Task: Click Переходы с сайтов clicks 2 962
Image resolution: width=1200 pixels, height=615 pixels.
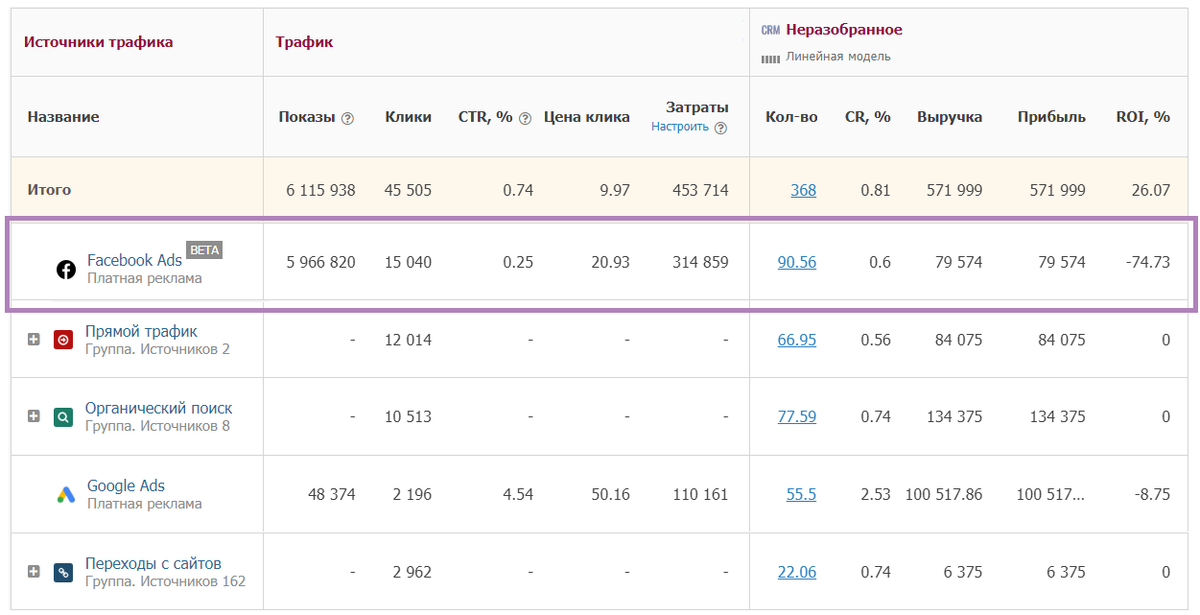Action: tap(412, 572)
